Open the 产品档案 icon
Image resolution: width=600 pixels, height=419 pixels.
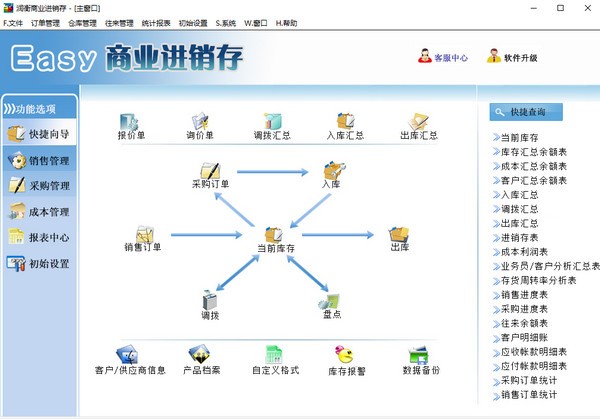tap(202, 360)
